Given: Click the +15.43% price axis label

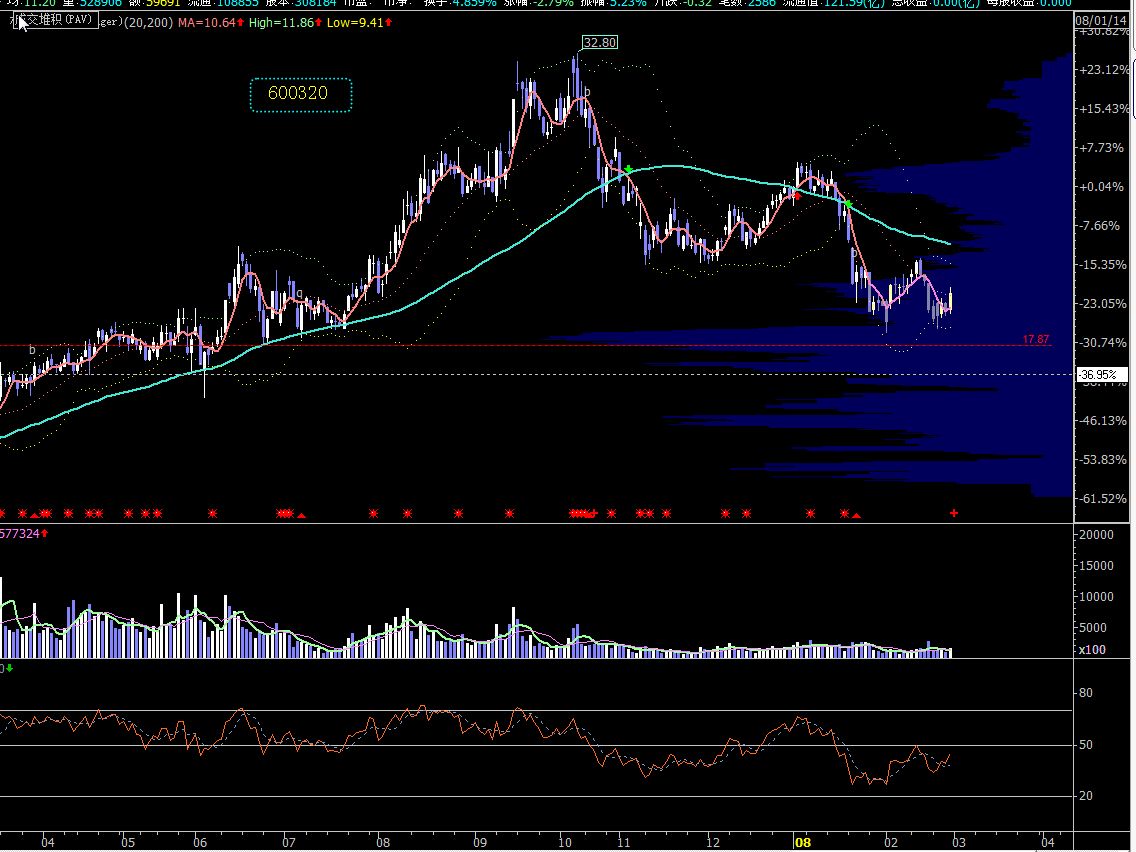Looking at the screenshot, I should [1104, 109].
